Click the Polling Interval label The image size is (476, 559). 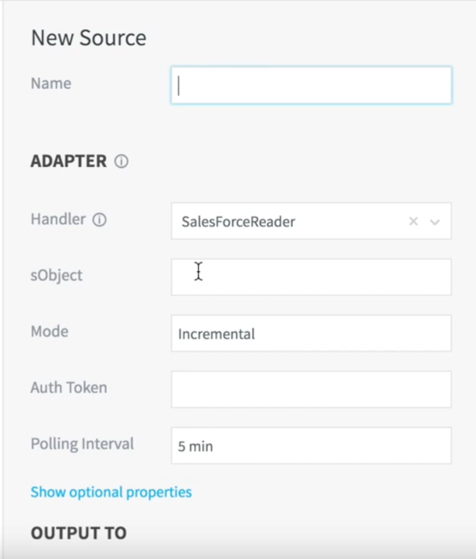pyautogui.click(x=82, y=444)
